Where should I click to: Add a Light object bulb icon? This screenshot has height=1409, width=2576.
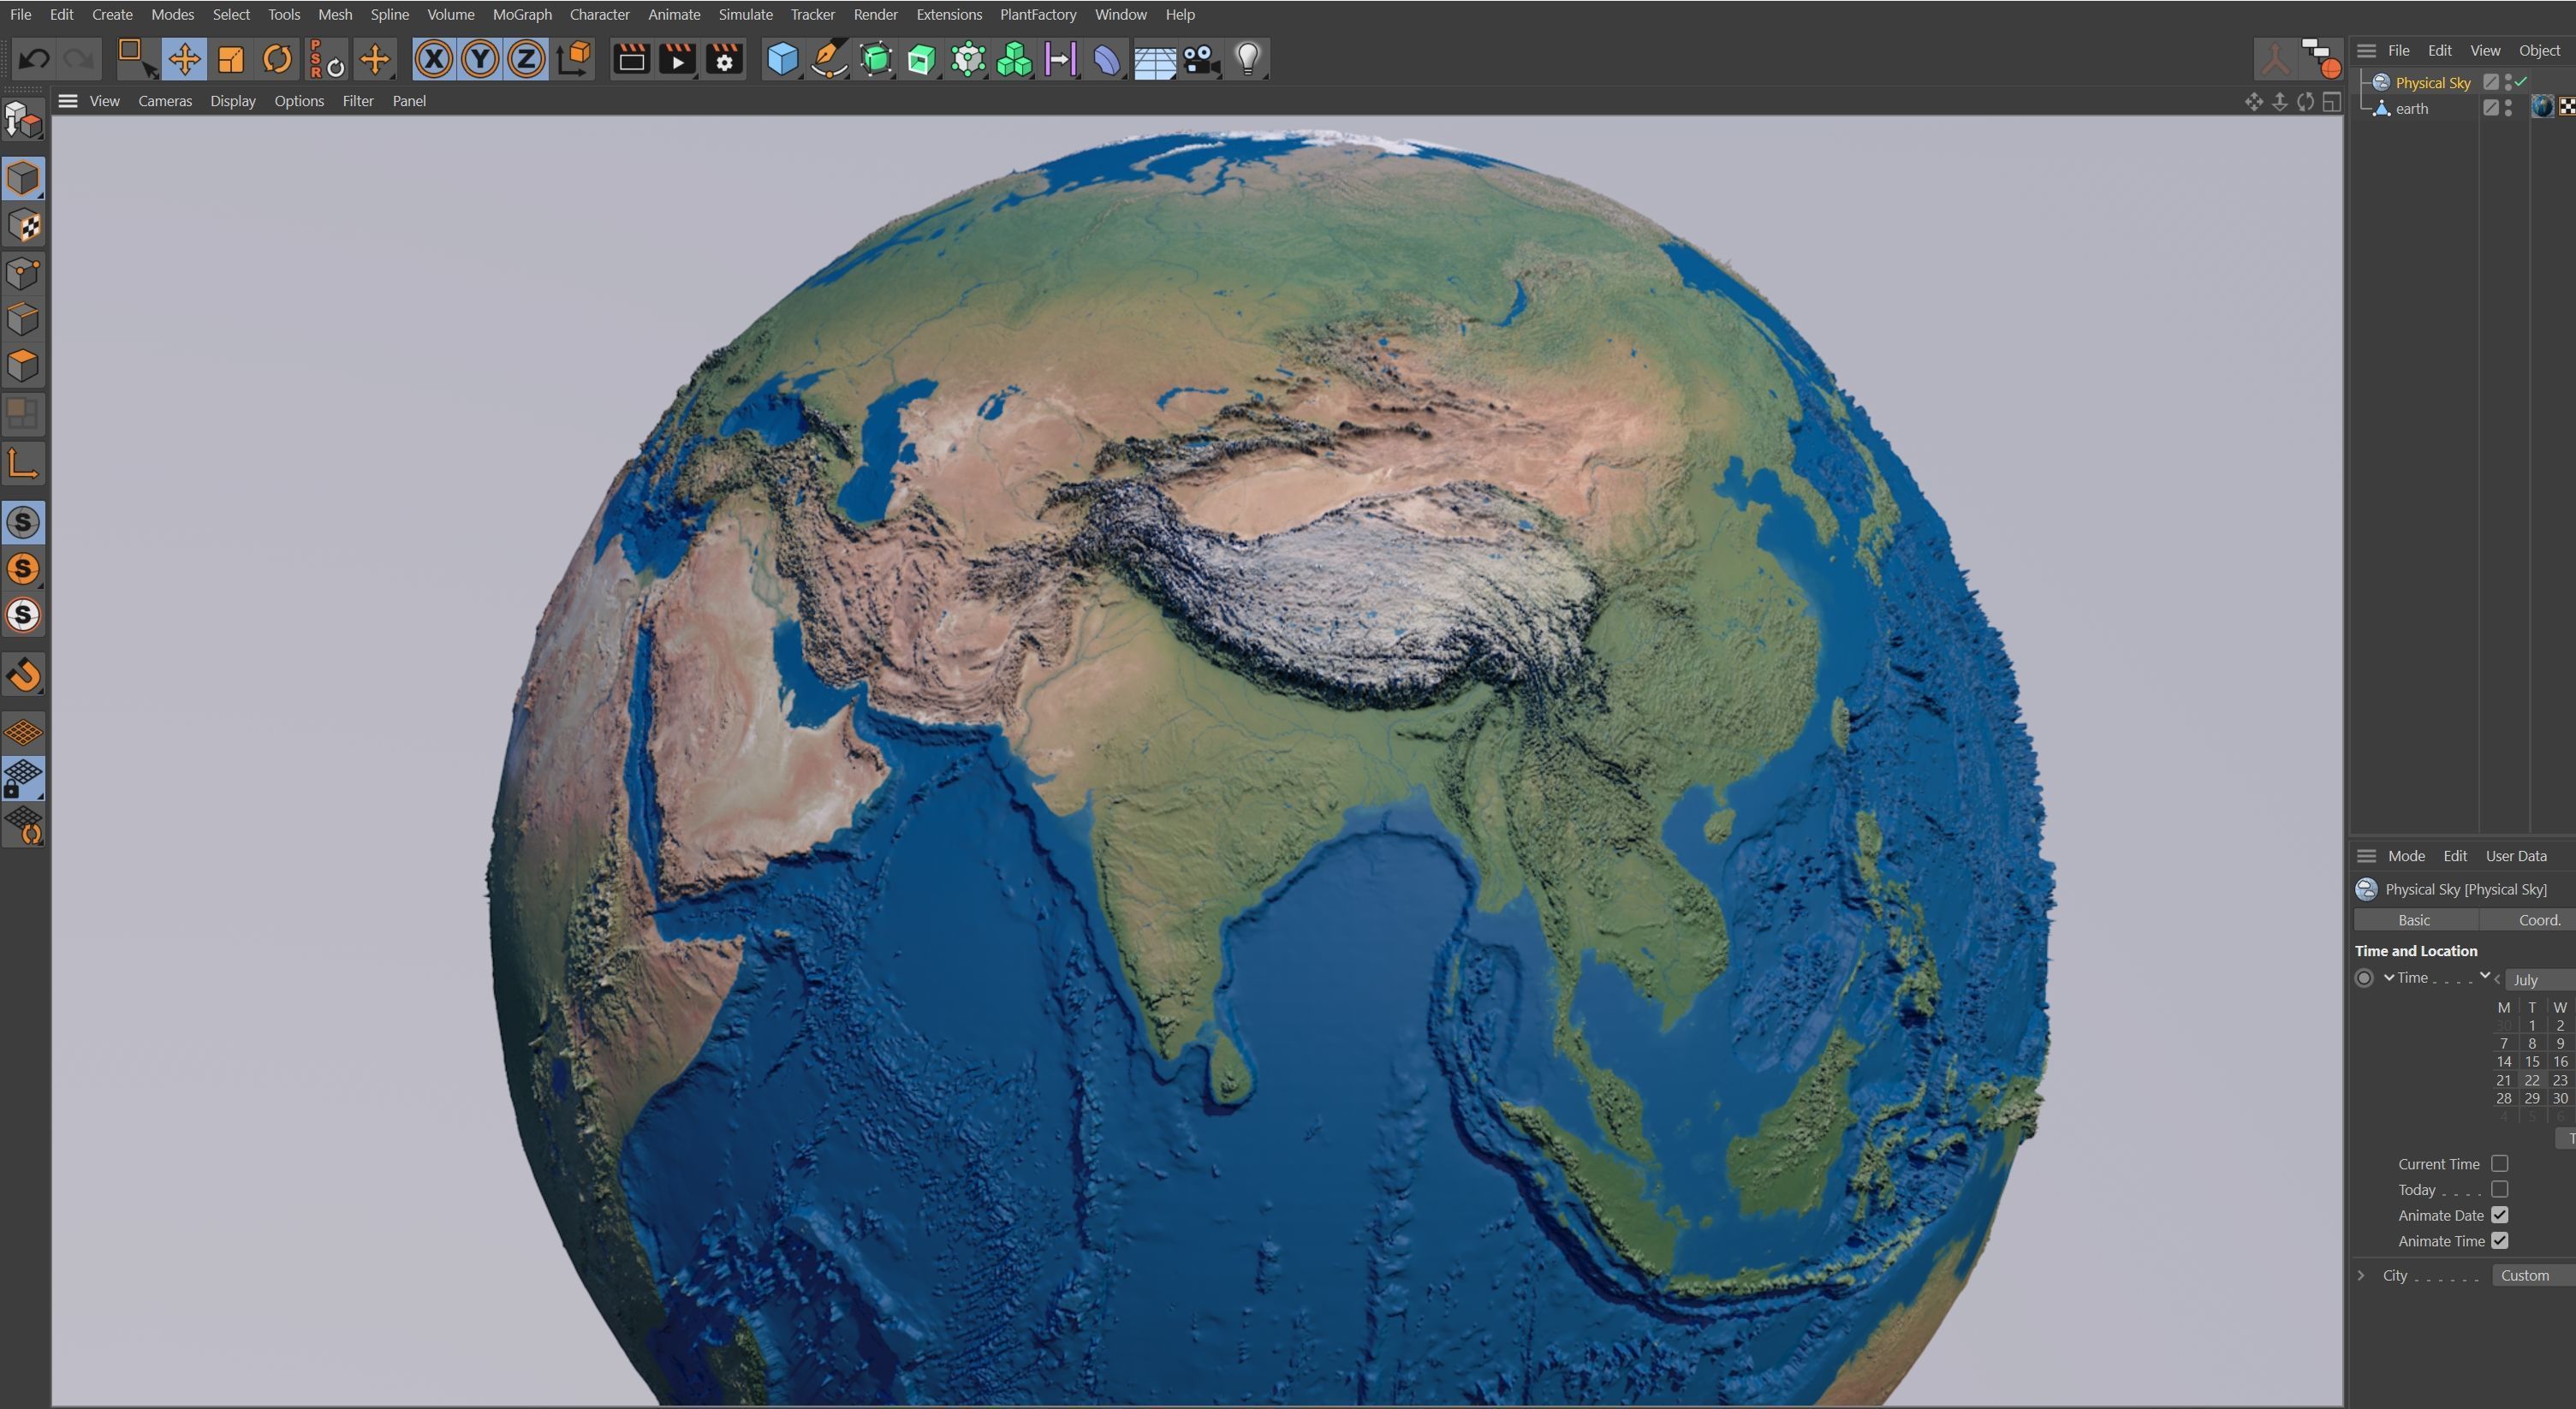(1248, 59)
